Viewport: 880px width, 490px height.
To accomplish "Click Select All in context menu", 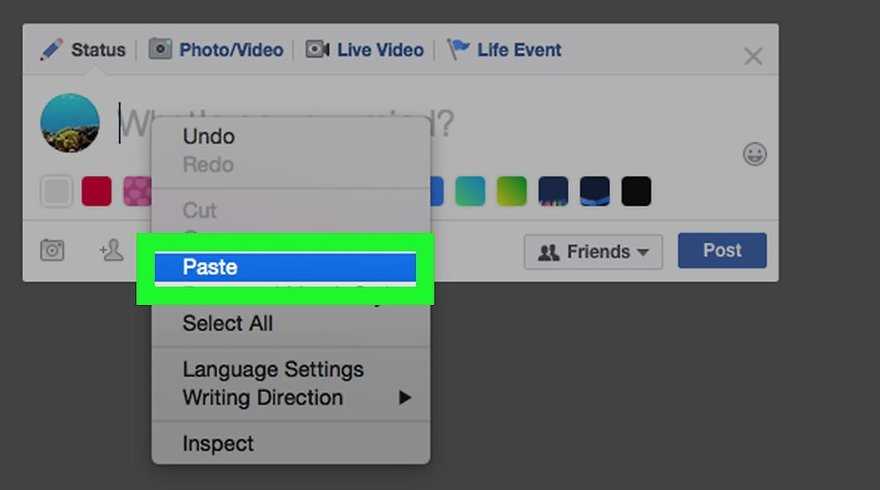I will coord(227,323).
